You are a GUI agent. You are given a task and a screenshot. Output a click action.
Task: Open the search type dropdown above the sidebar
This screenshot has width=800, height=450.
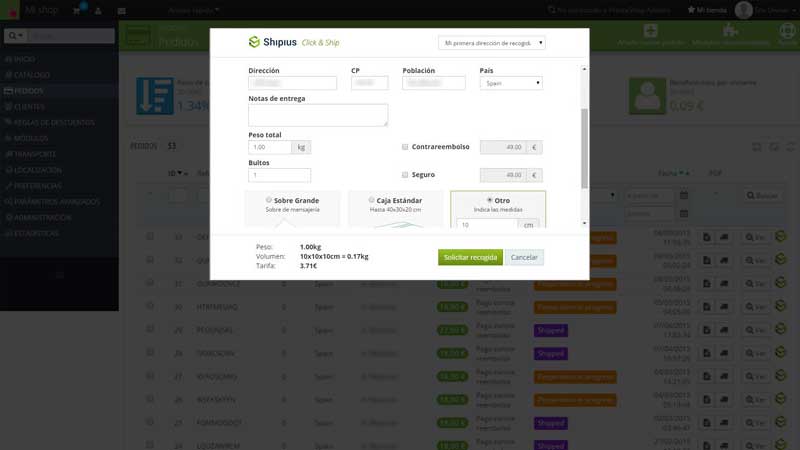pyautogui.click(x=15, y=36)
